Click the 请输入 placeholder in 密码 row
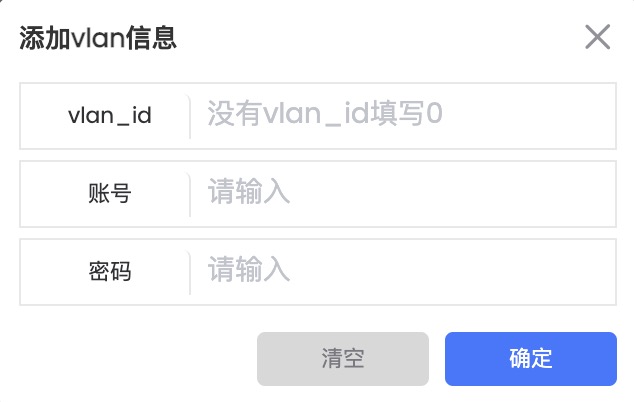Image resolution: width=634 pixels, height=402 pixels. 249,270
